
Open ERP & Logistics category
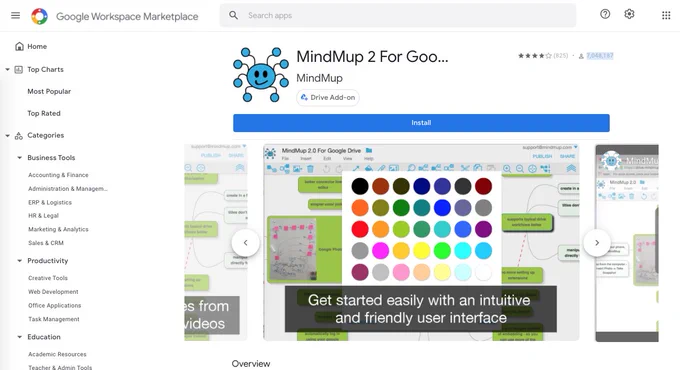pyautogui.click(x=50, y=203)
